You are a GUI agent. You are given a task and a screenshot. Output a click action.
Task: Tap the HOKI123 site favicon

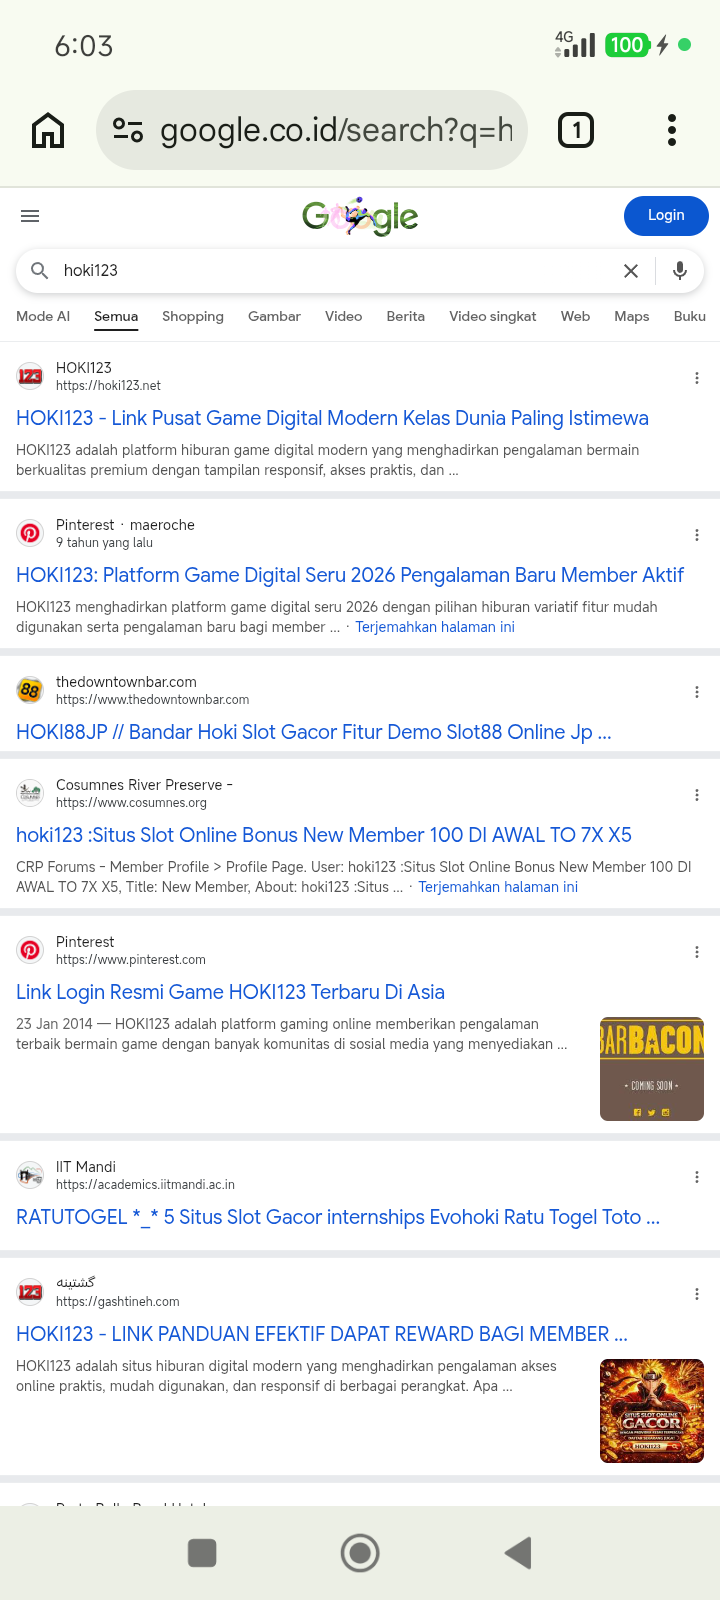click(30, 376)
